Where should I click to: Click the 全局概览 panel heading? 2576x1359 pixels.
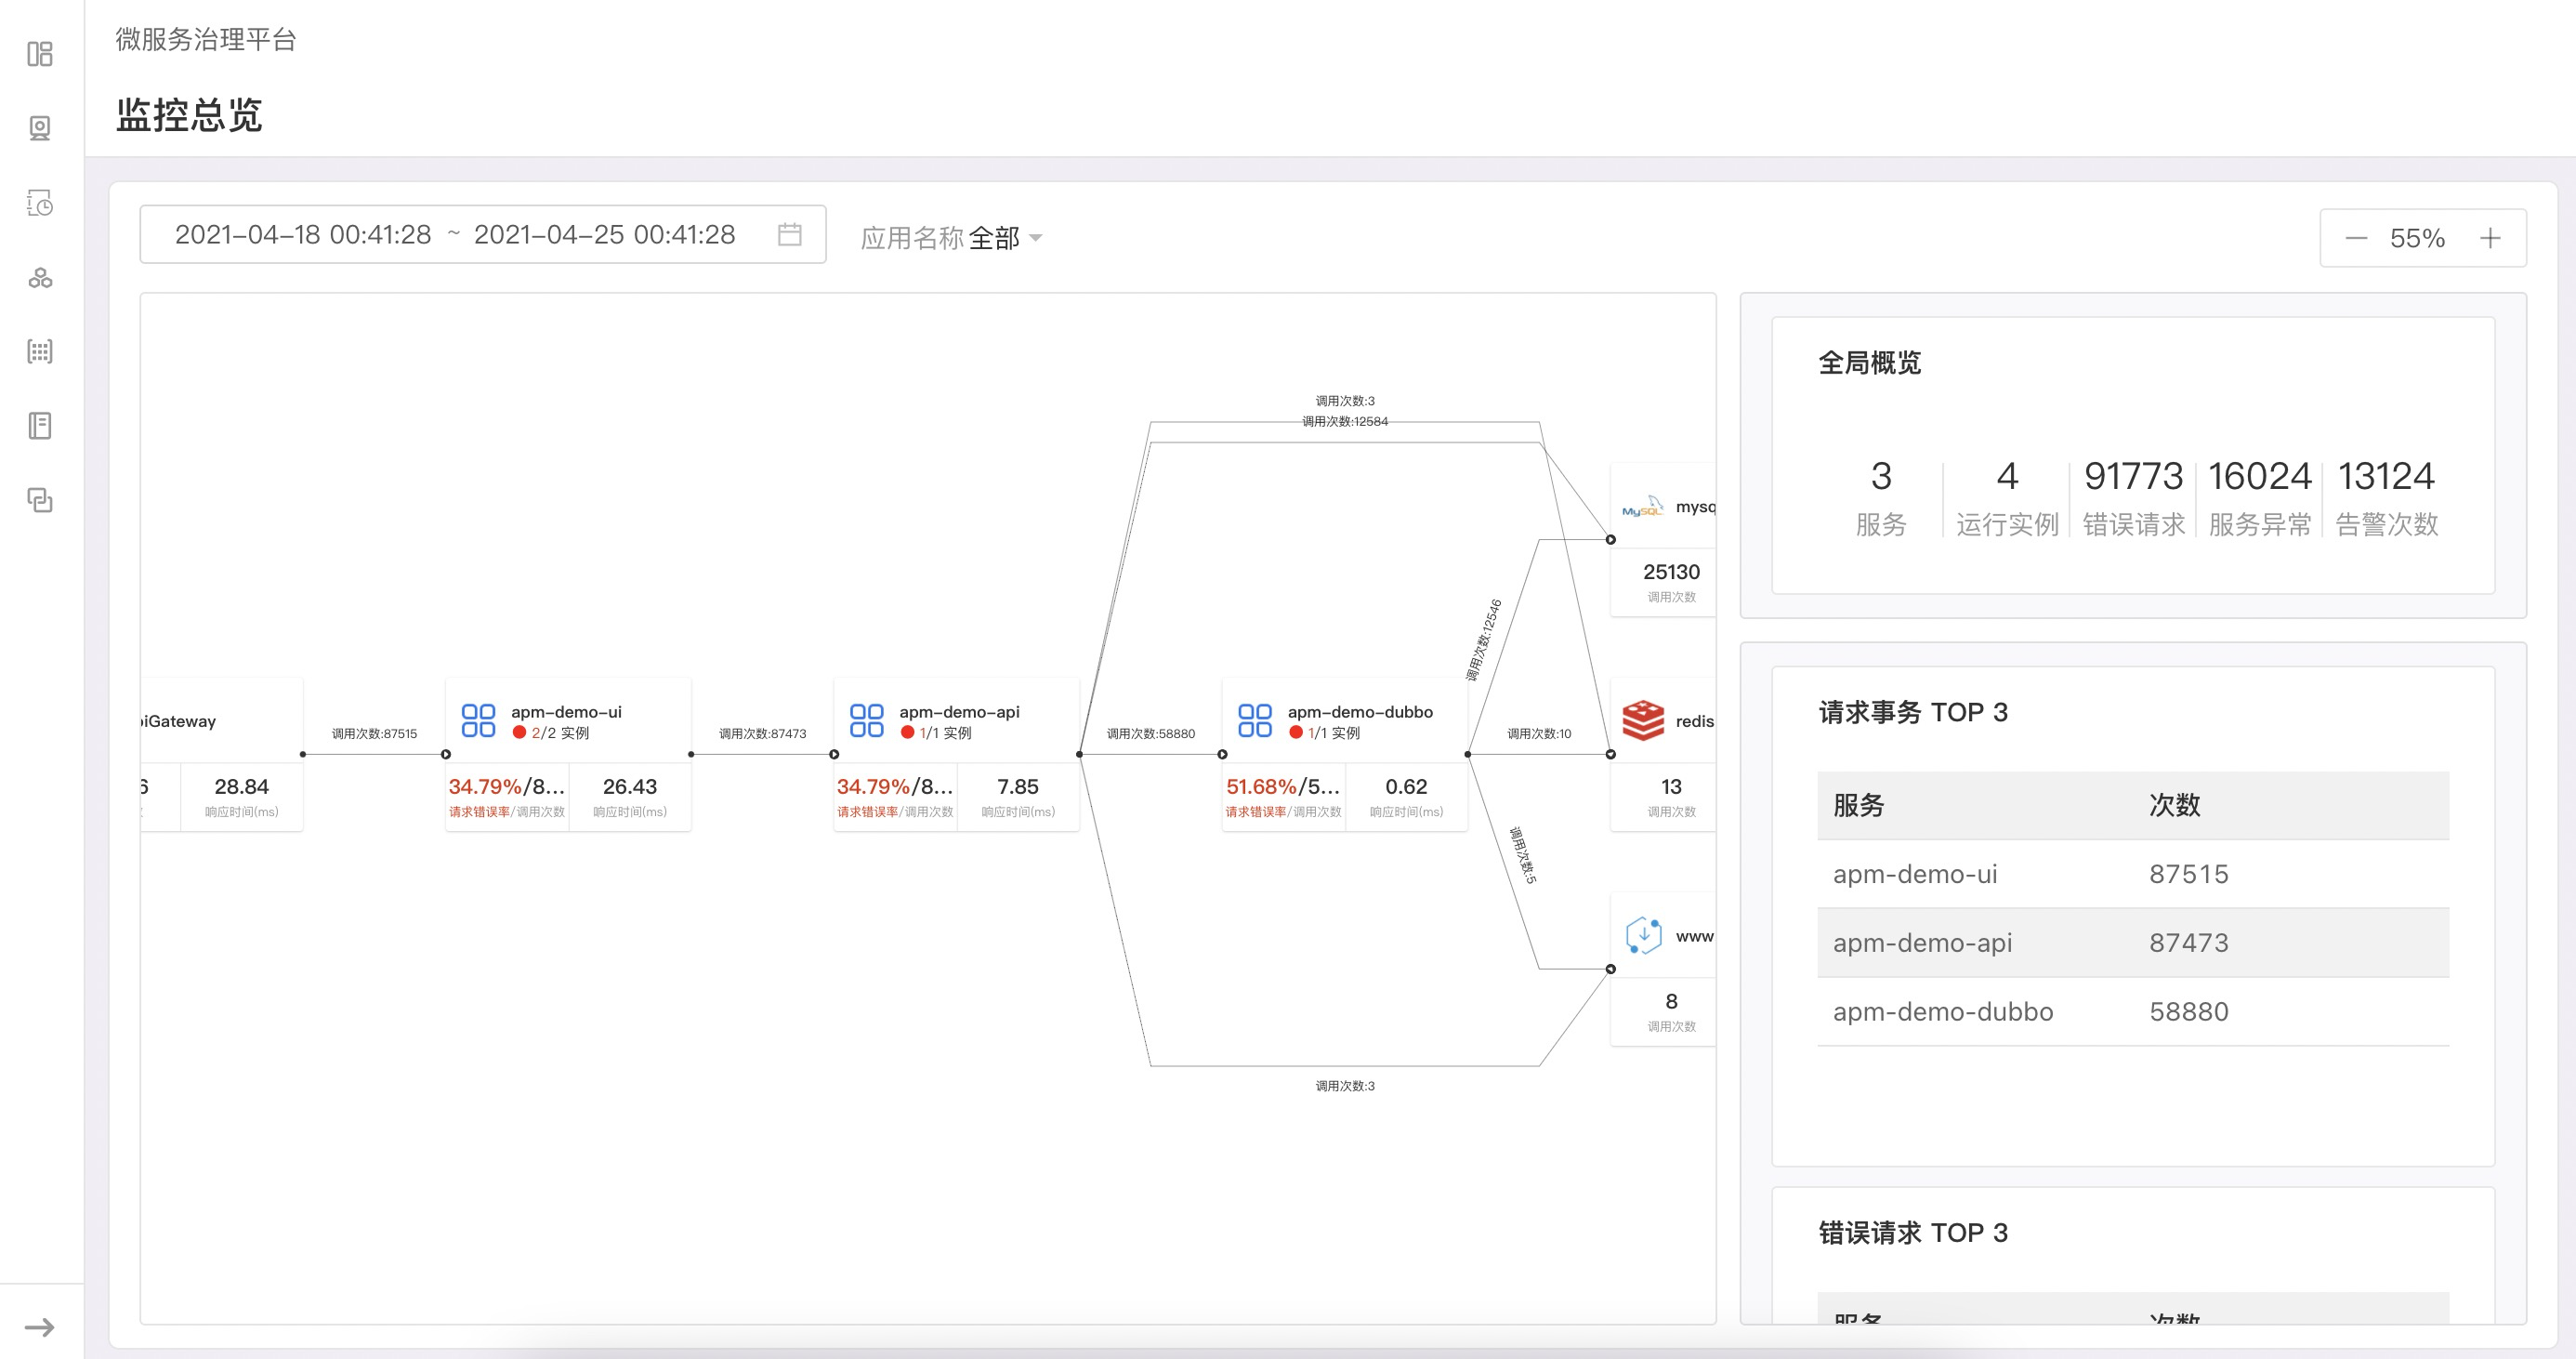click(1869, 362)
